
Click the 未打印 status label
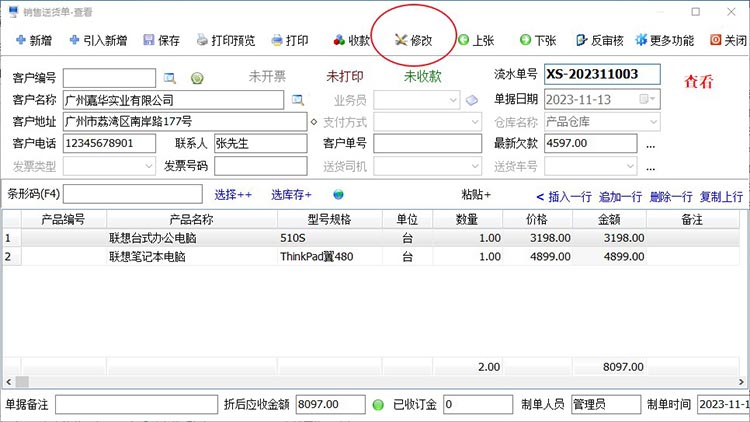click(345, 76)
